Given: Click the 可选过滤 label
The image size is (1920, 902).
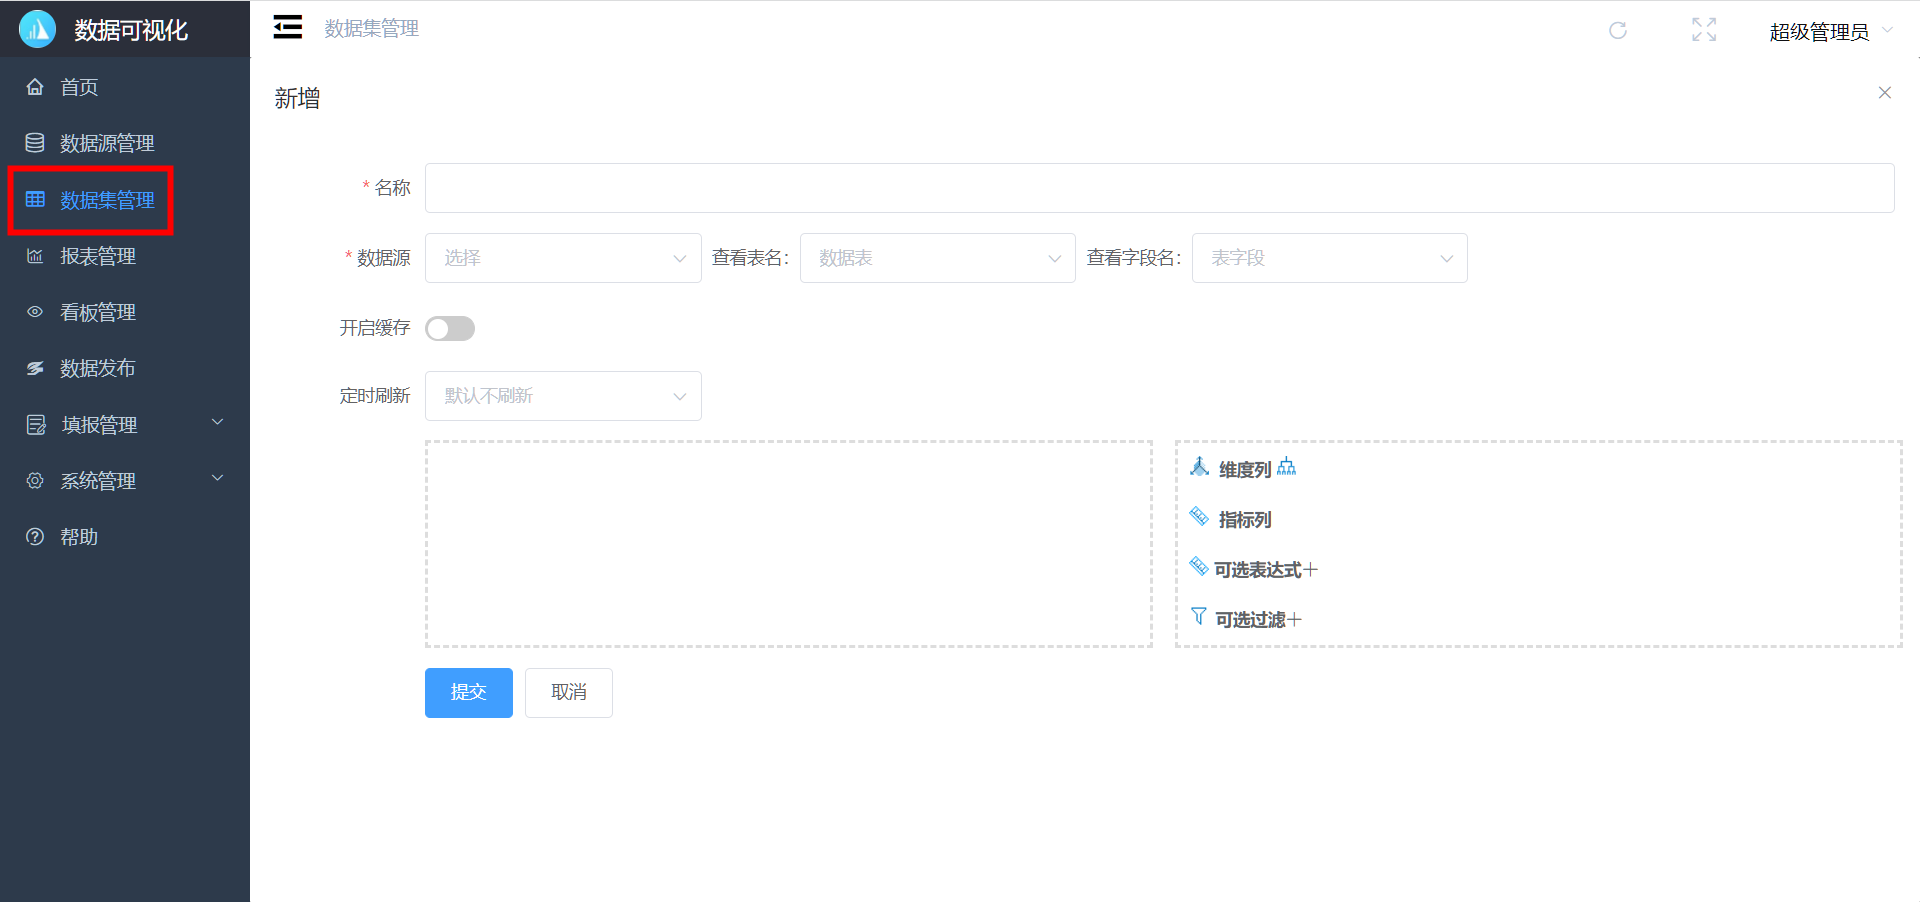Looking at the screenshot, I should pyautogui.click(x=1250, y=620).
